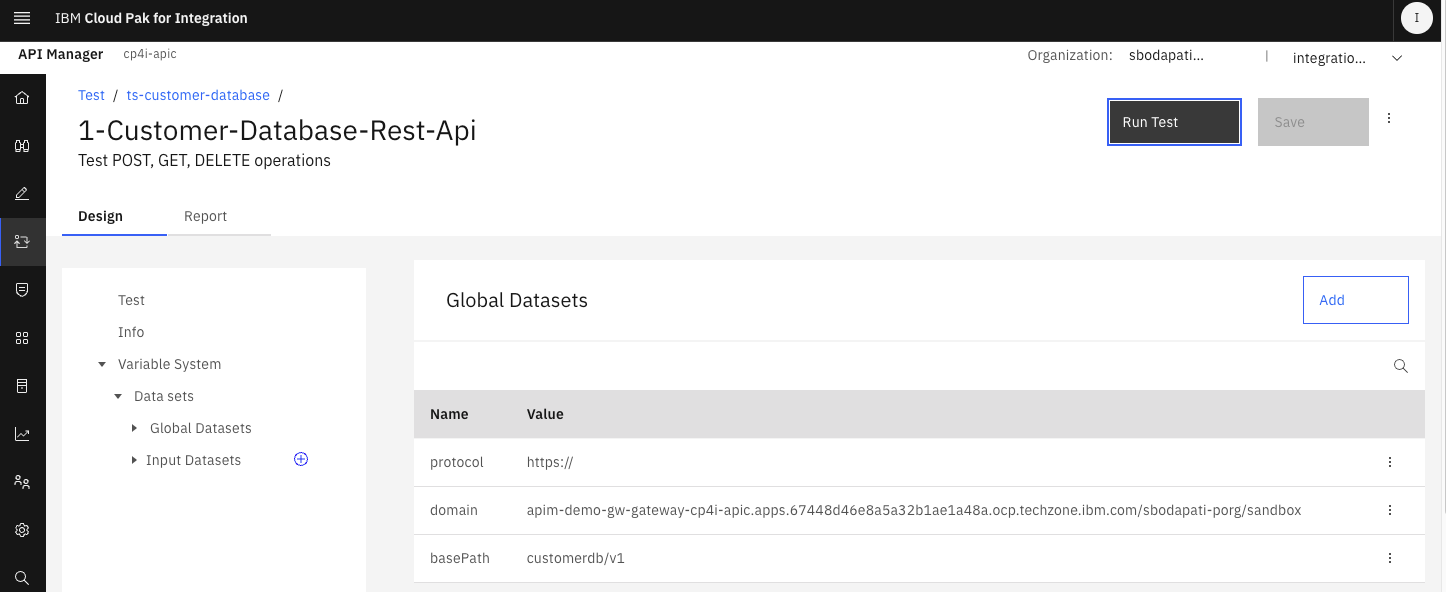Open the binoculars Discover icon in sidebar
Screen dimensions: 1446x592
coord(22,146)
